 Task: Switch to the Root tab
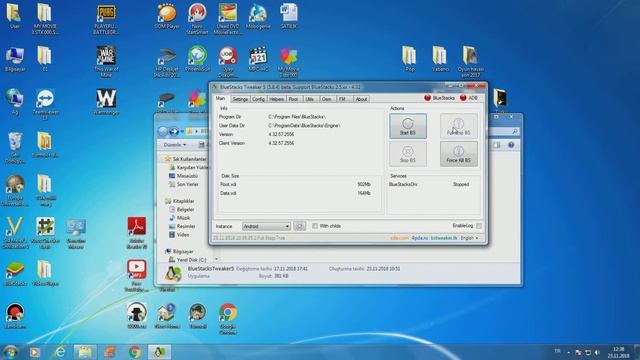293,99
